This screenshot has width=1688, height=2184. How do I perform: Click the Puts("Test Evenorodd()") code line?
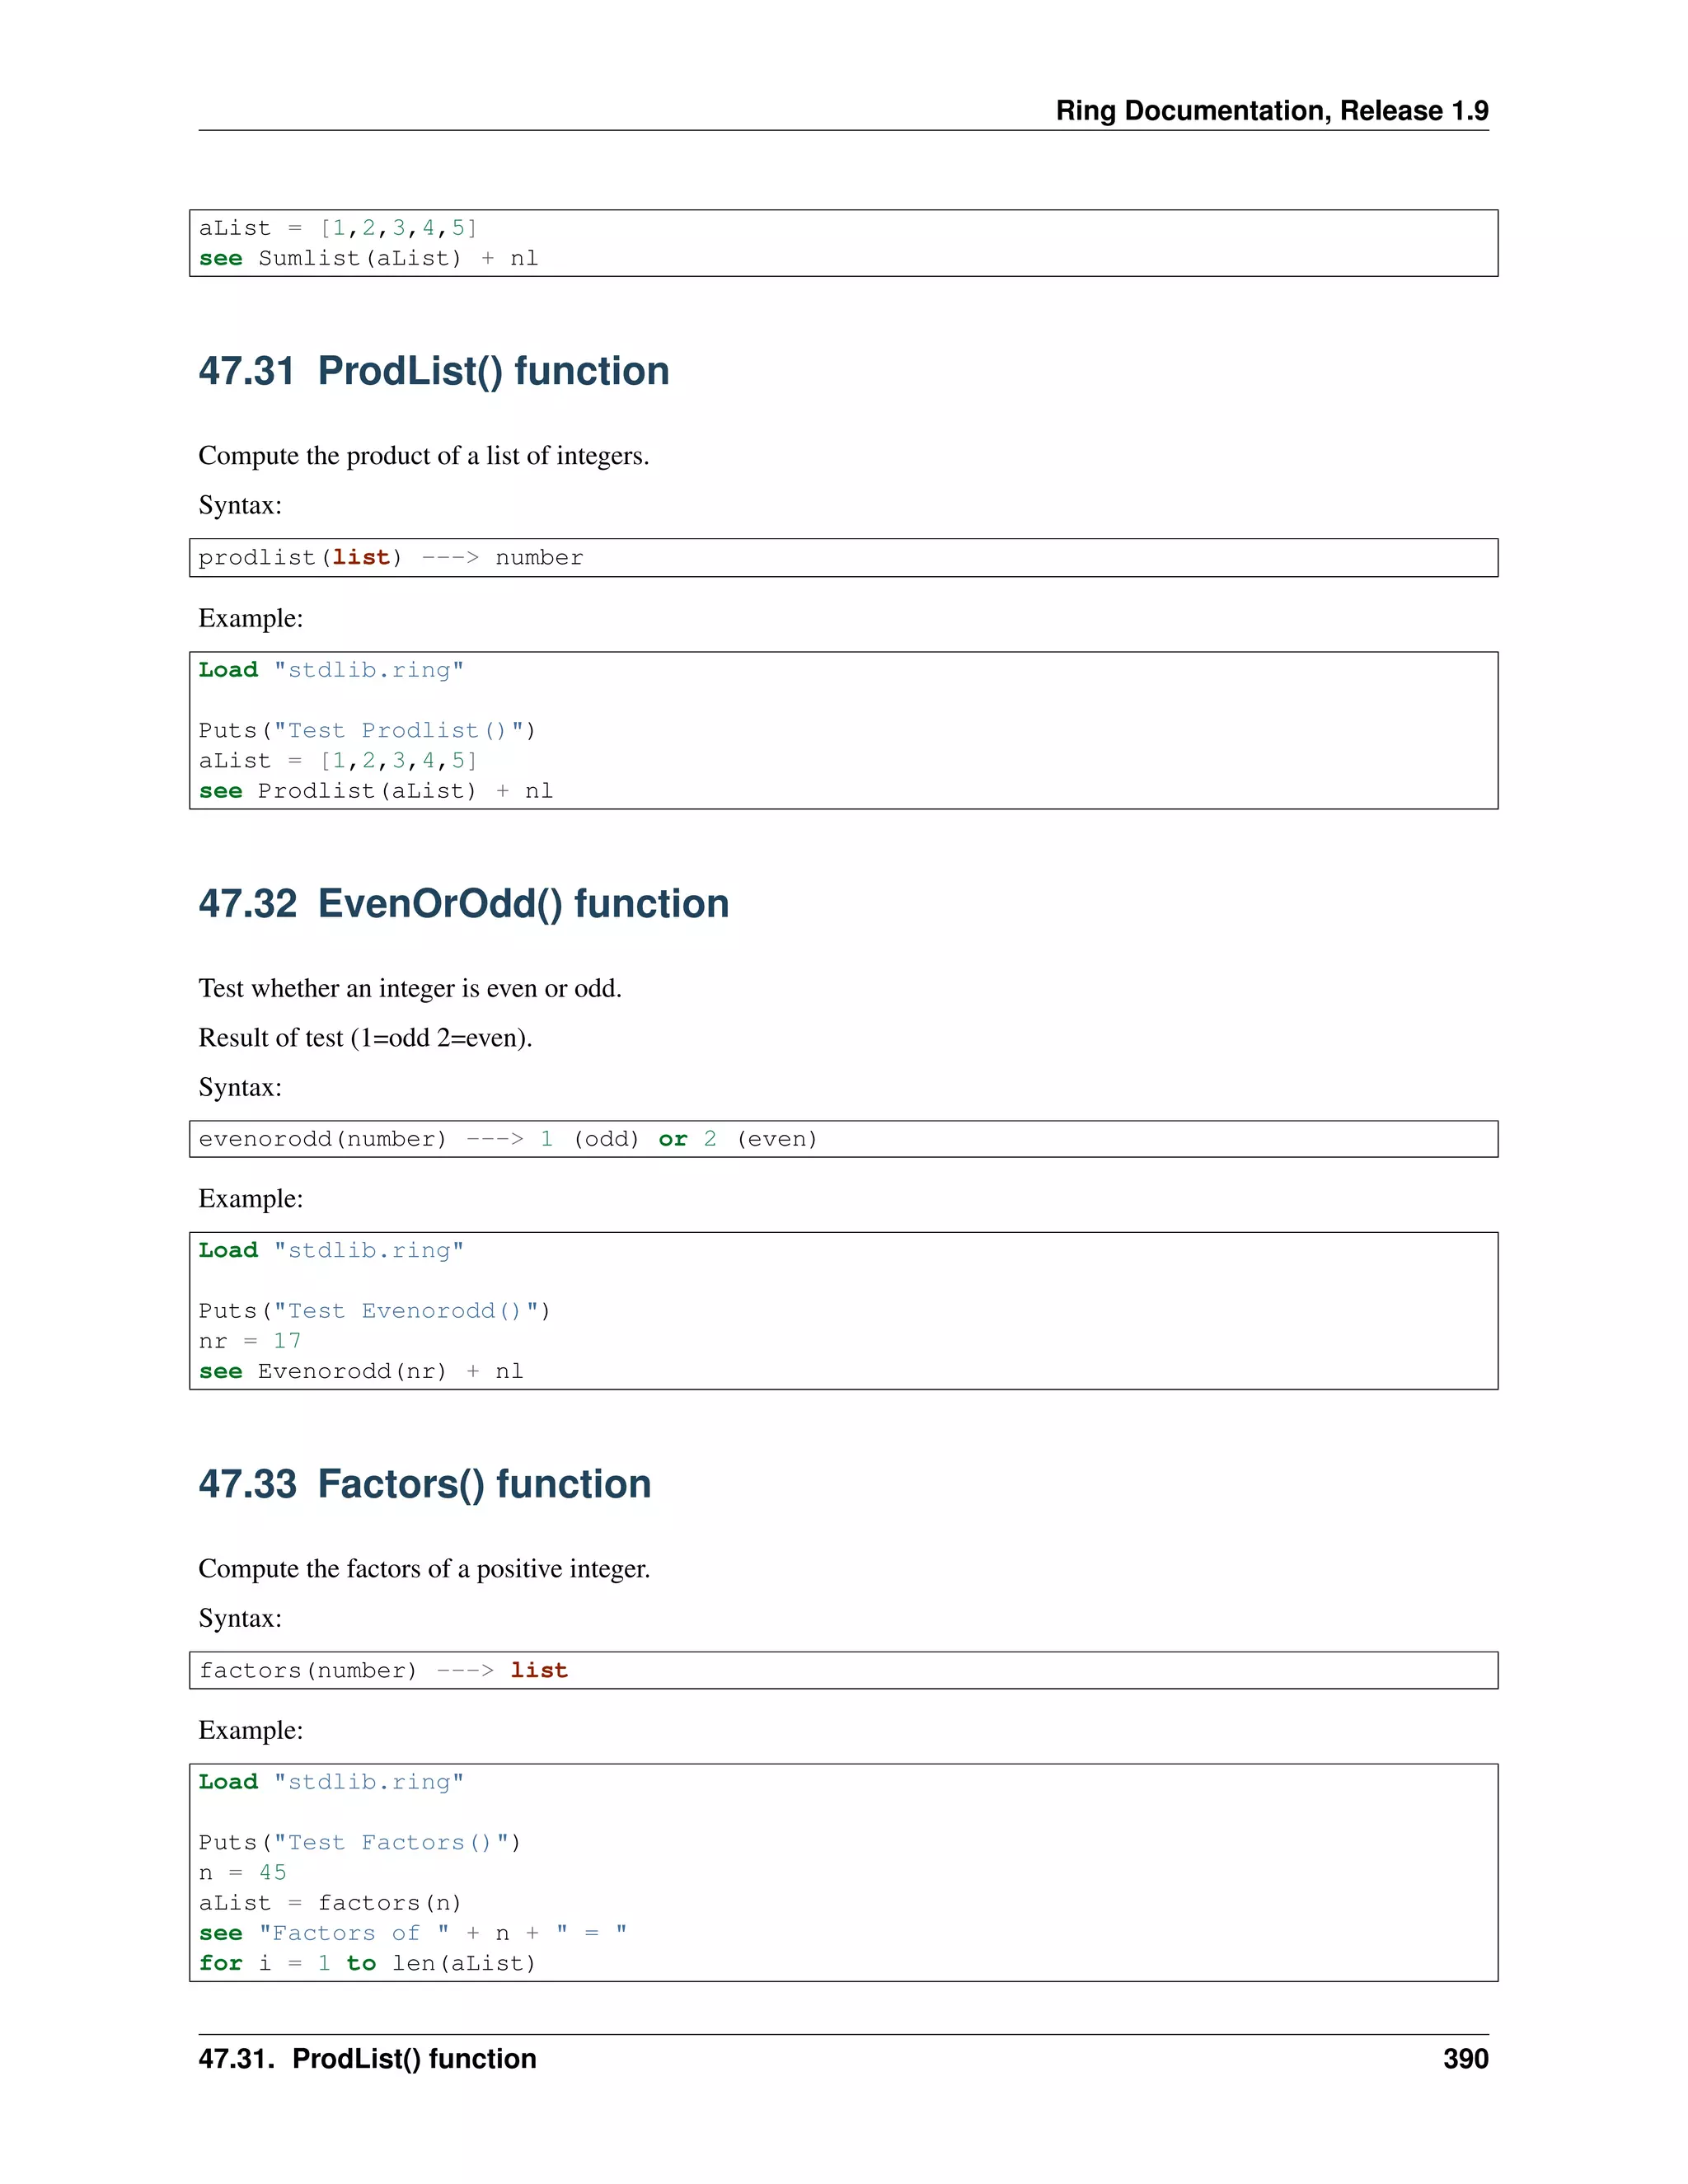click(374, 1311)
